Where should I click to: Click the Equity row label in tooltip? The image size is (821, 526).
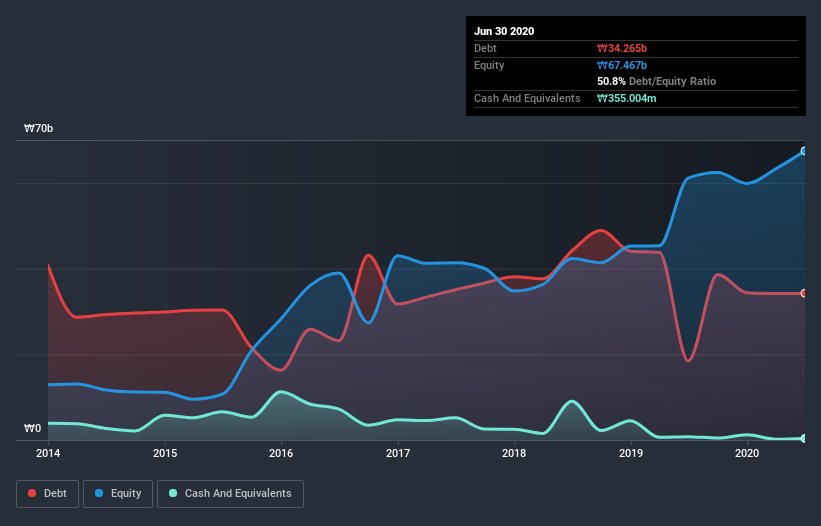[x=489, y=65]
